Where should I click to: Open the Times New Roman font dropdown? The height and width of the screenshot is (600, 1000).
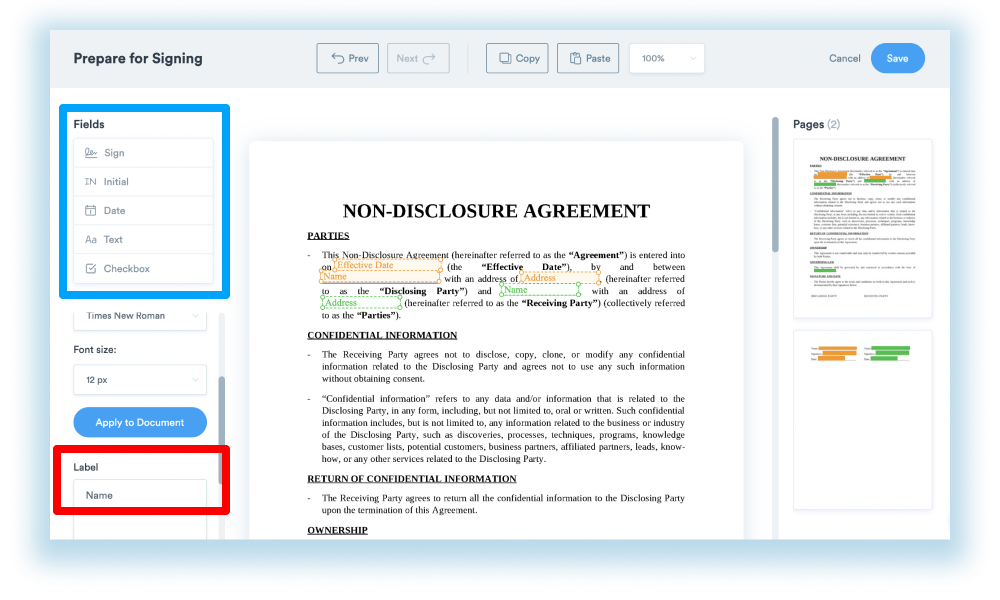click(140, 316)
